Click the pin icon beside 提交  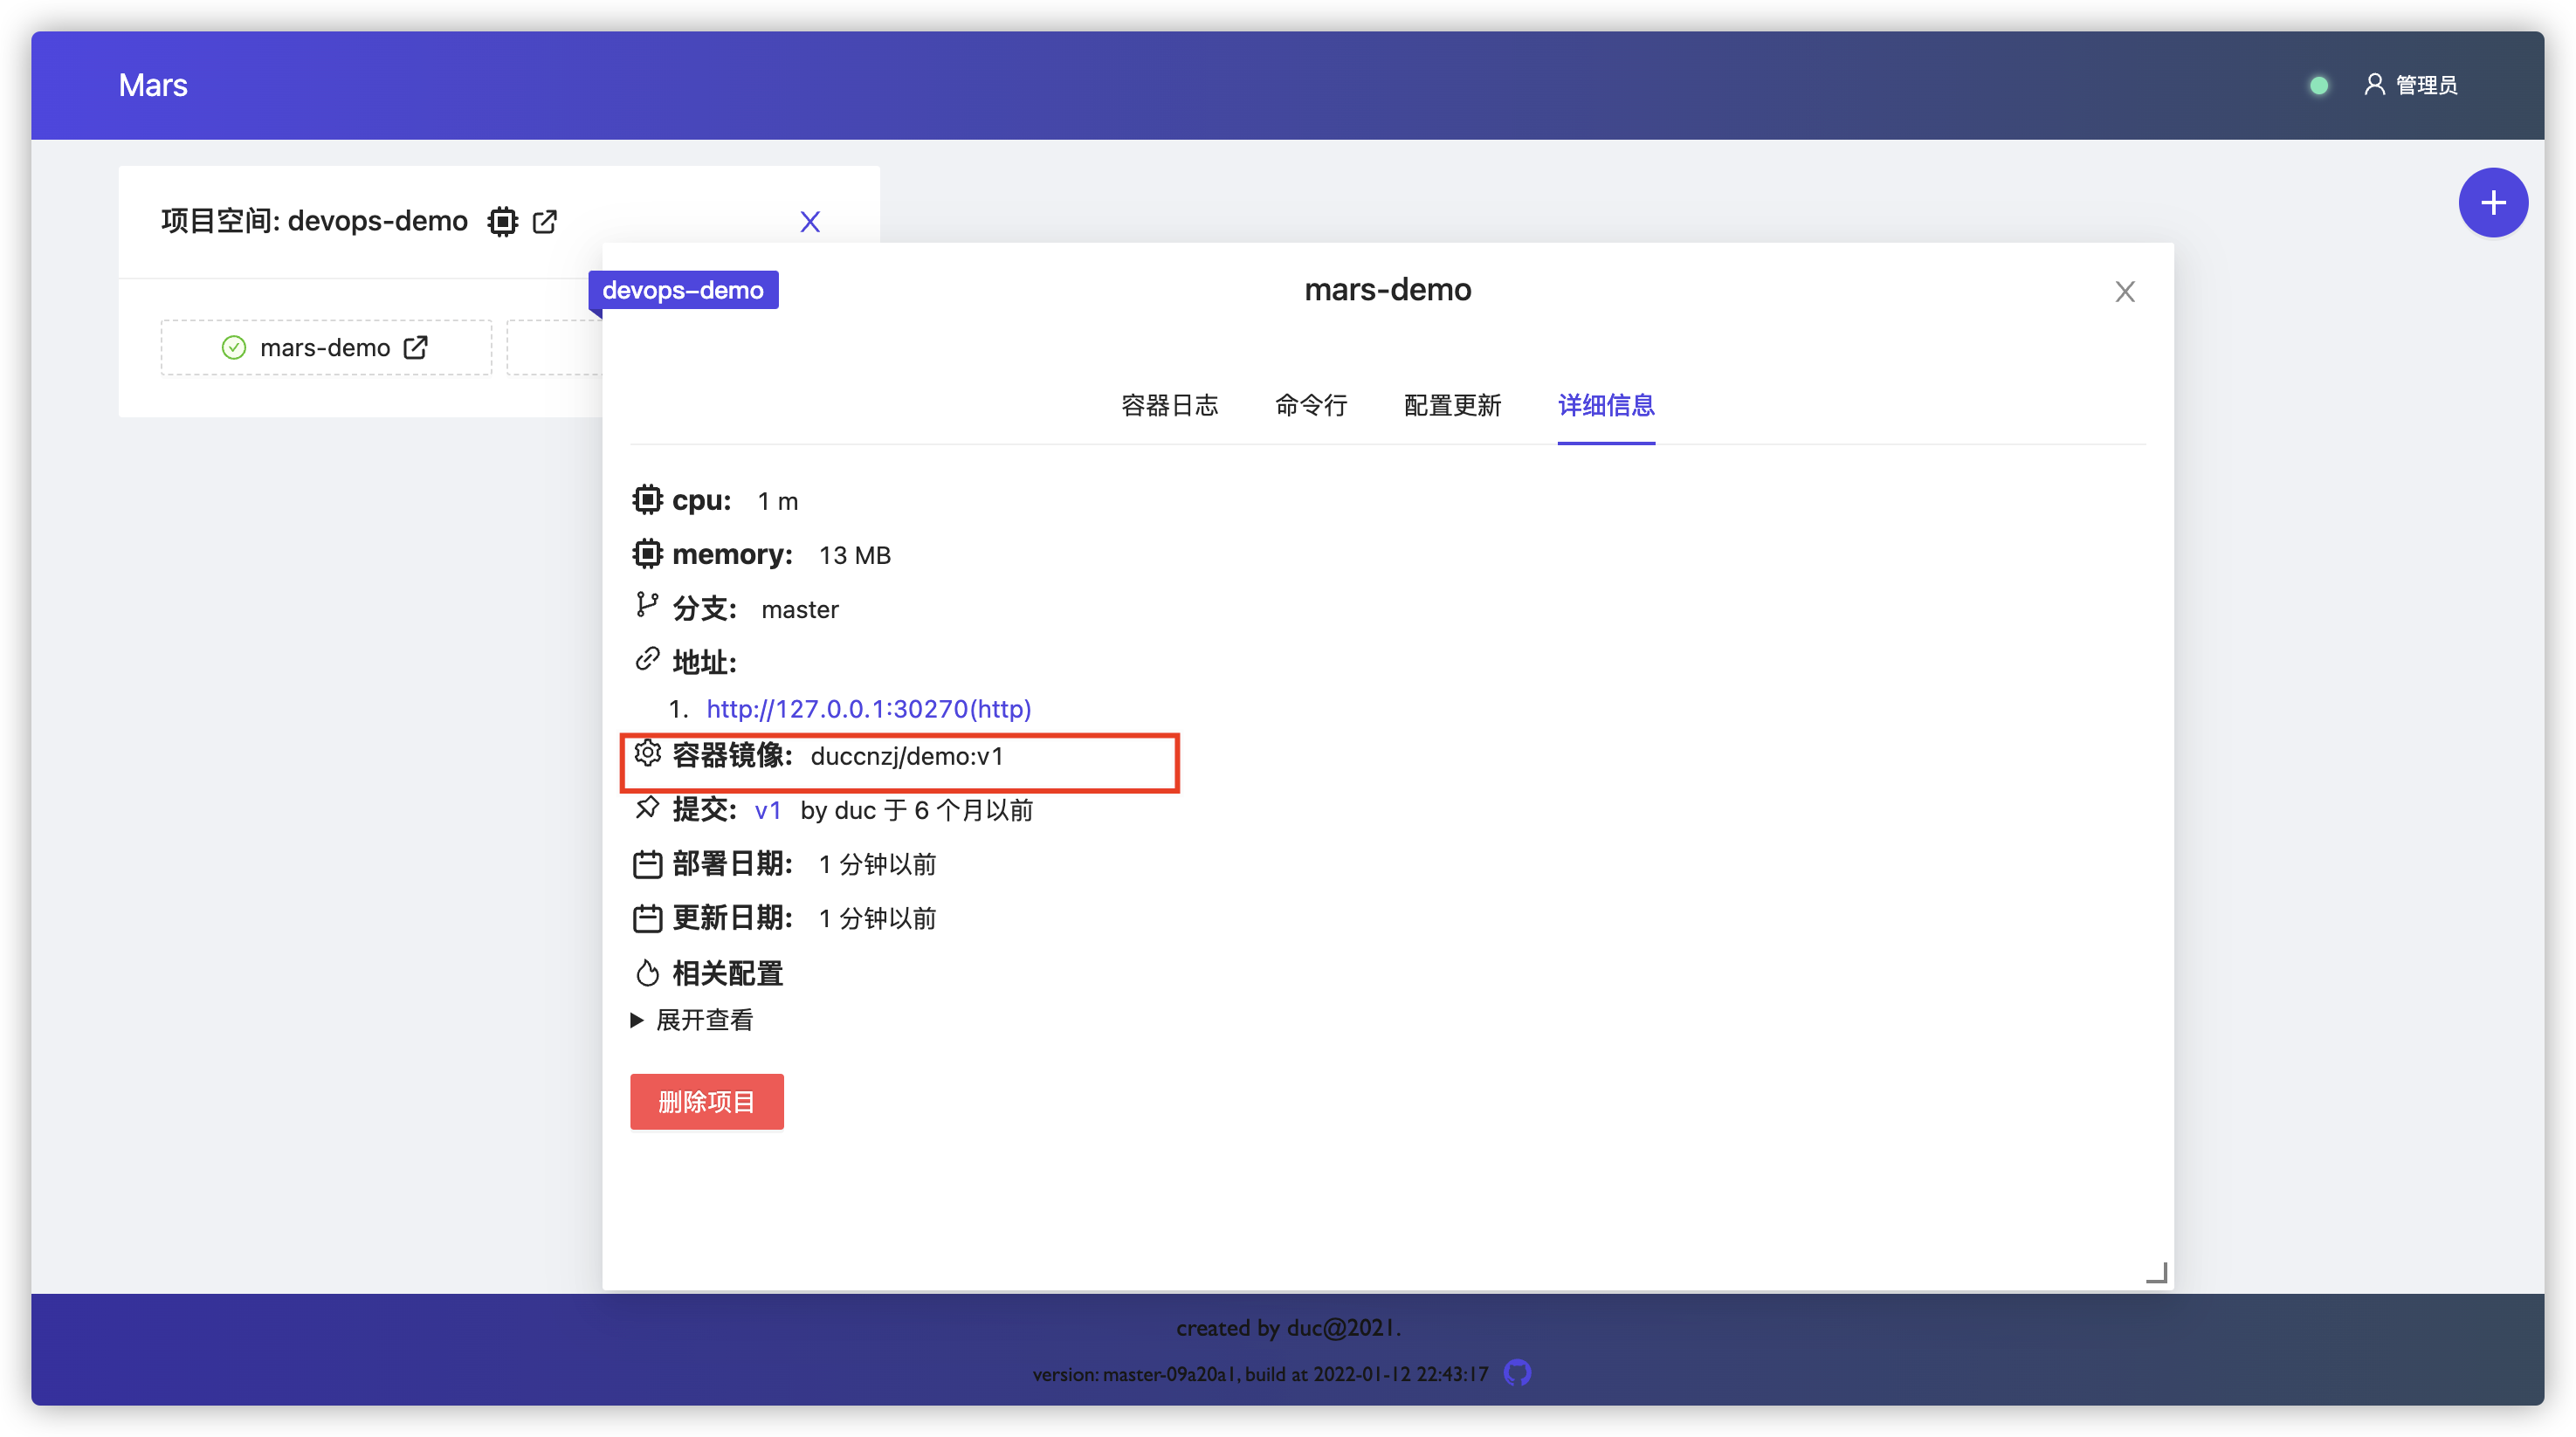[x=647, y=808]
